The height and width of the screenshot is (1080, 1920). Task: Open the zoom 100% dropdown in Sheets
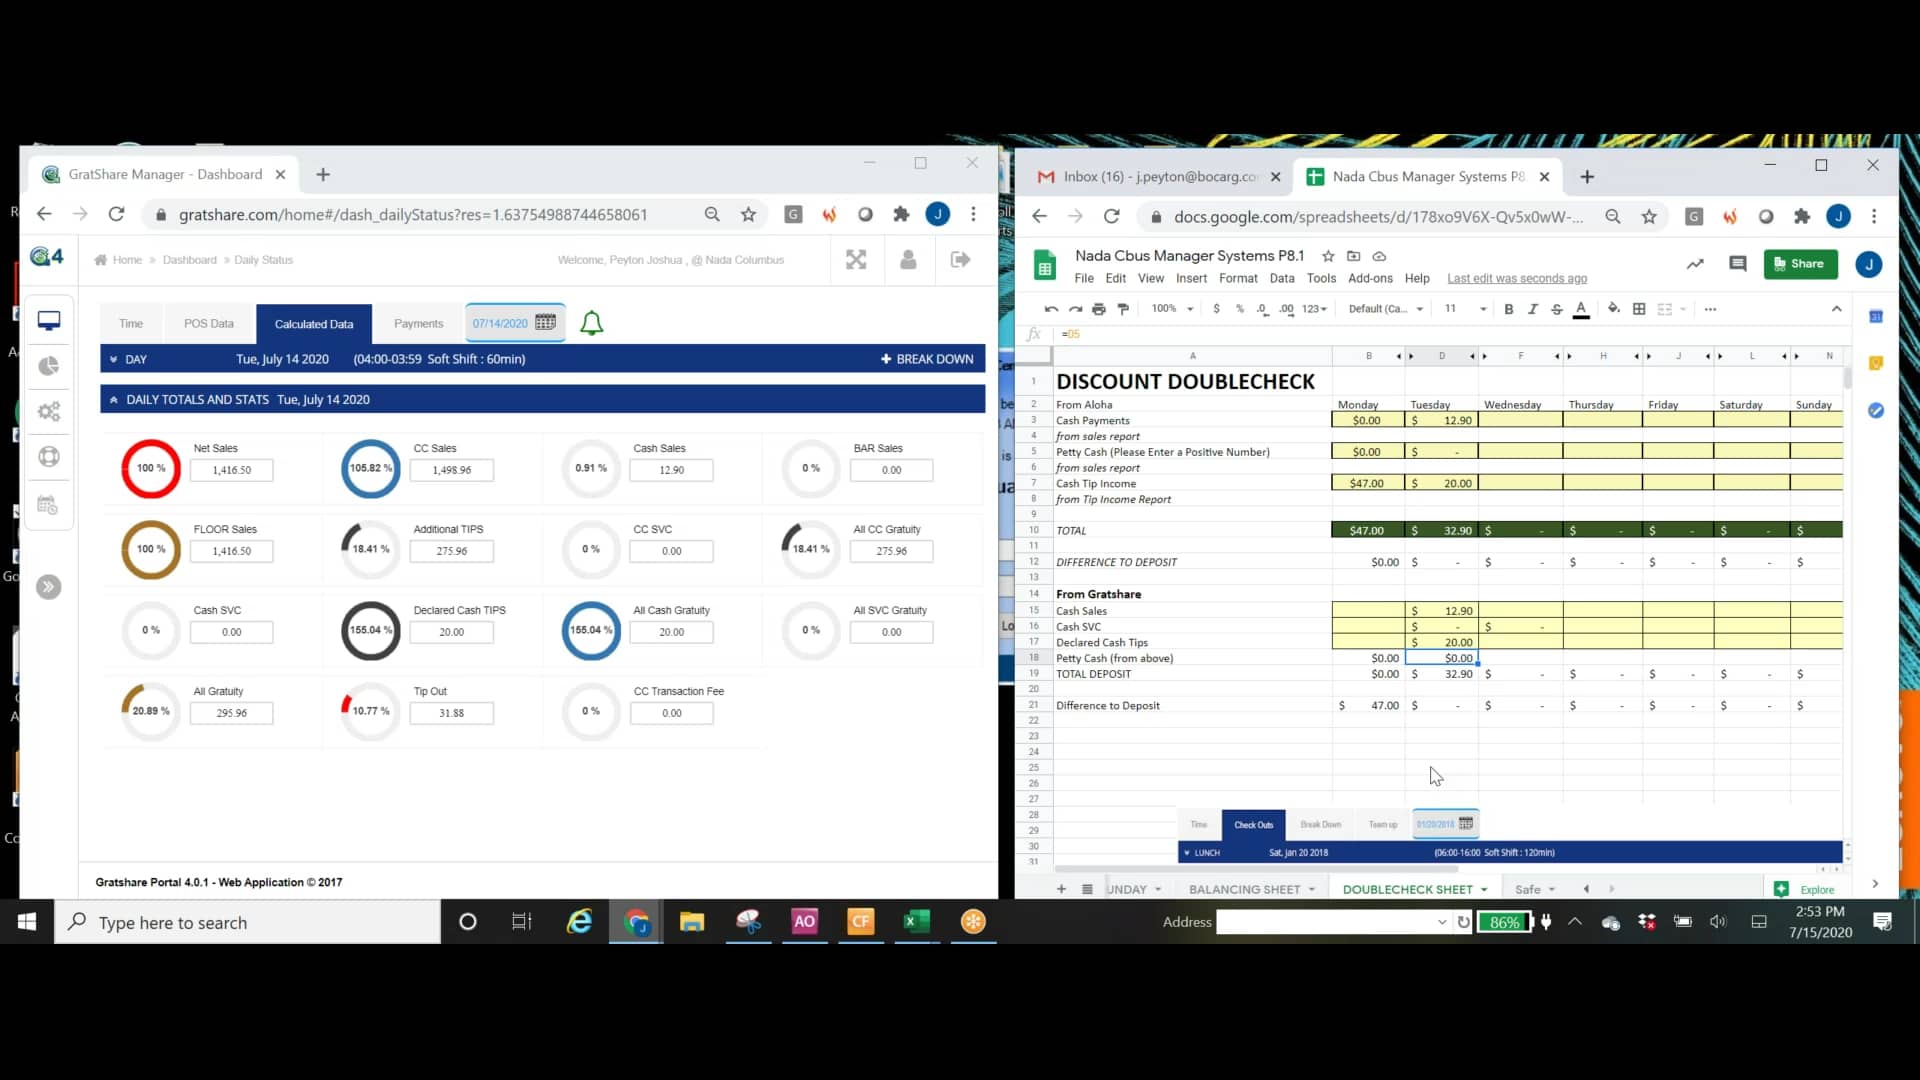(x=1172, y=309)
